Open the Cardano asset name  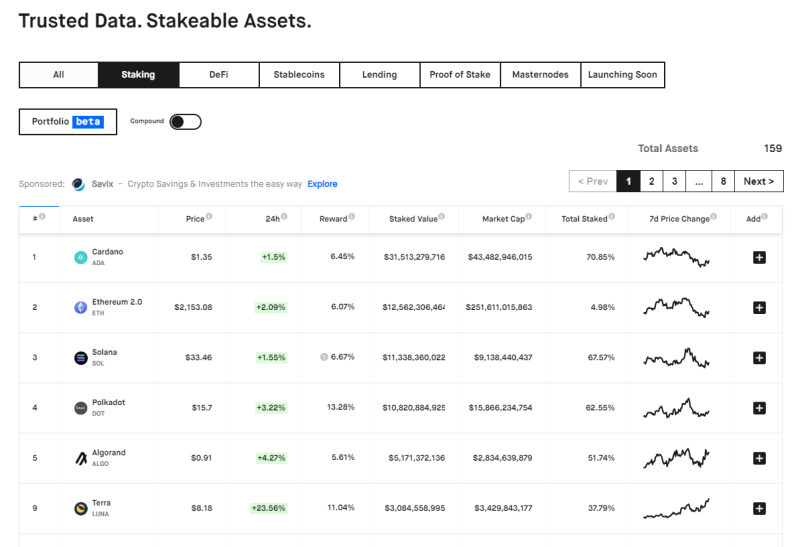coord(107,252)
